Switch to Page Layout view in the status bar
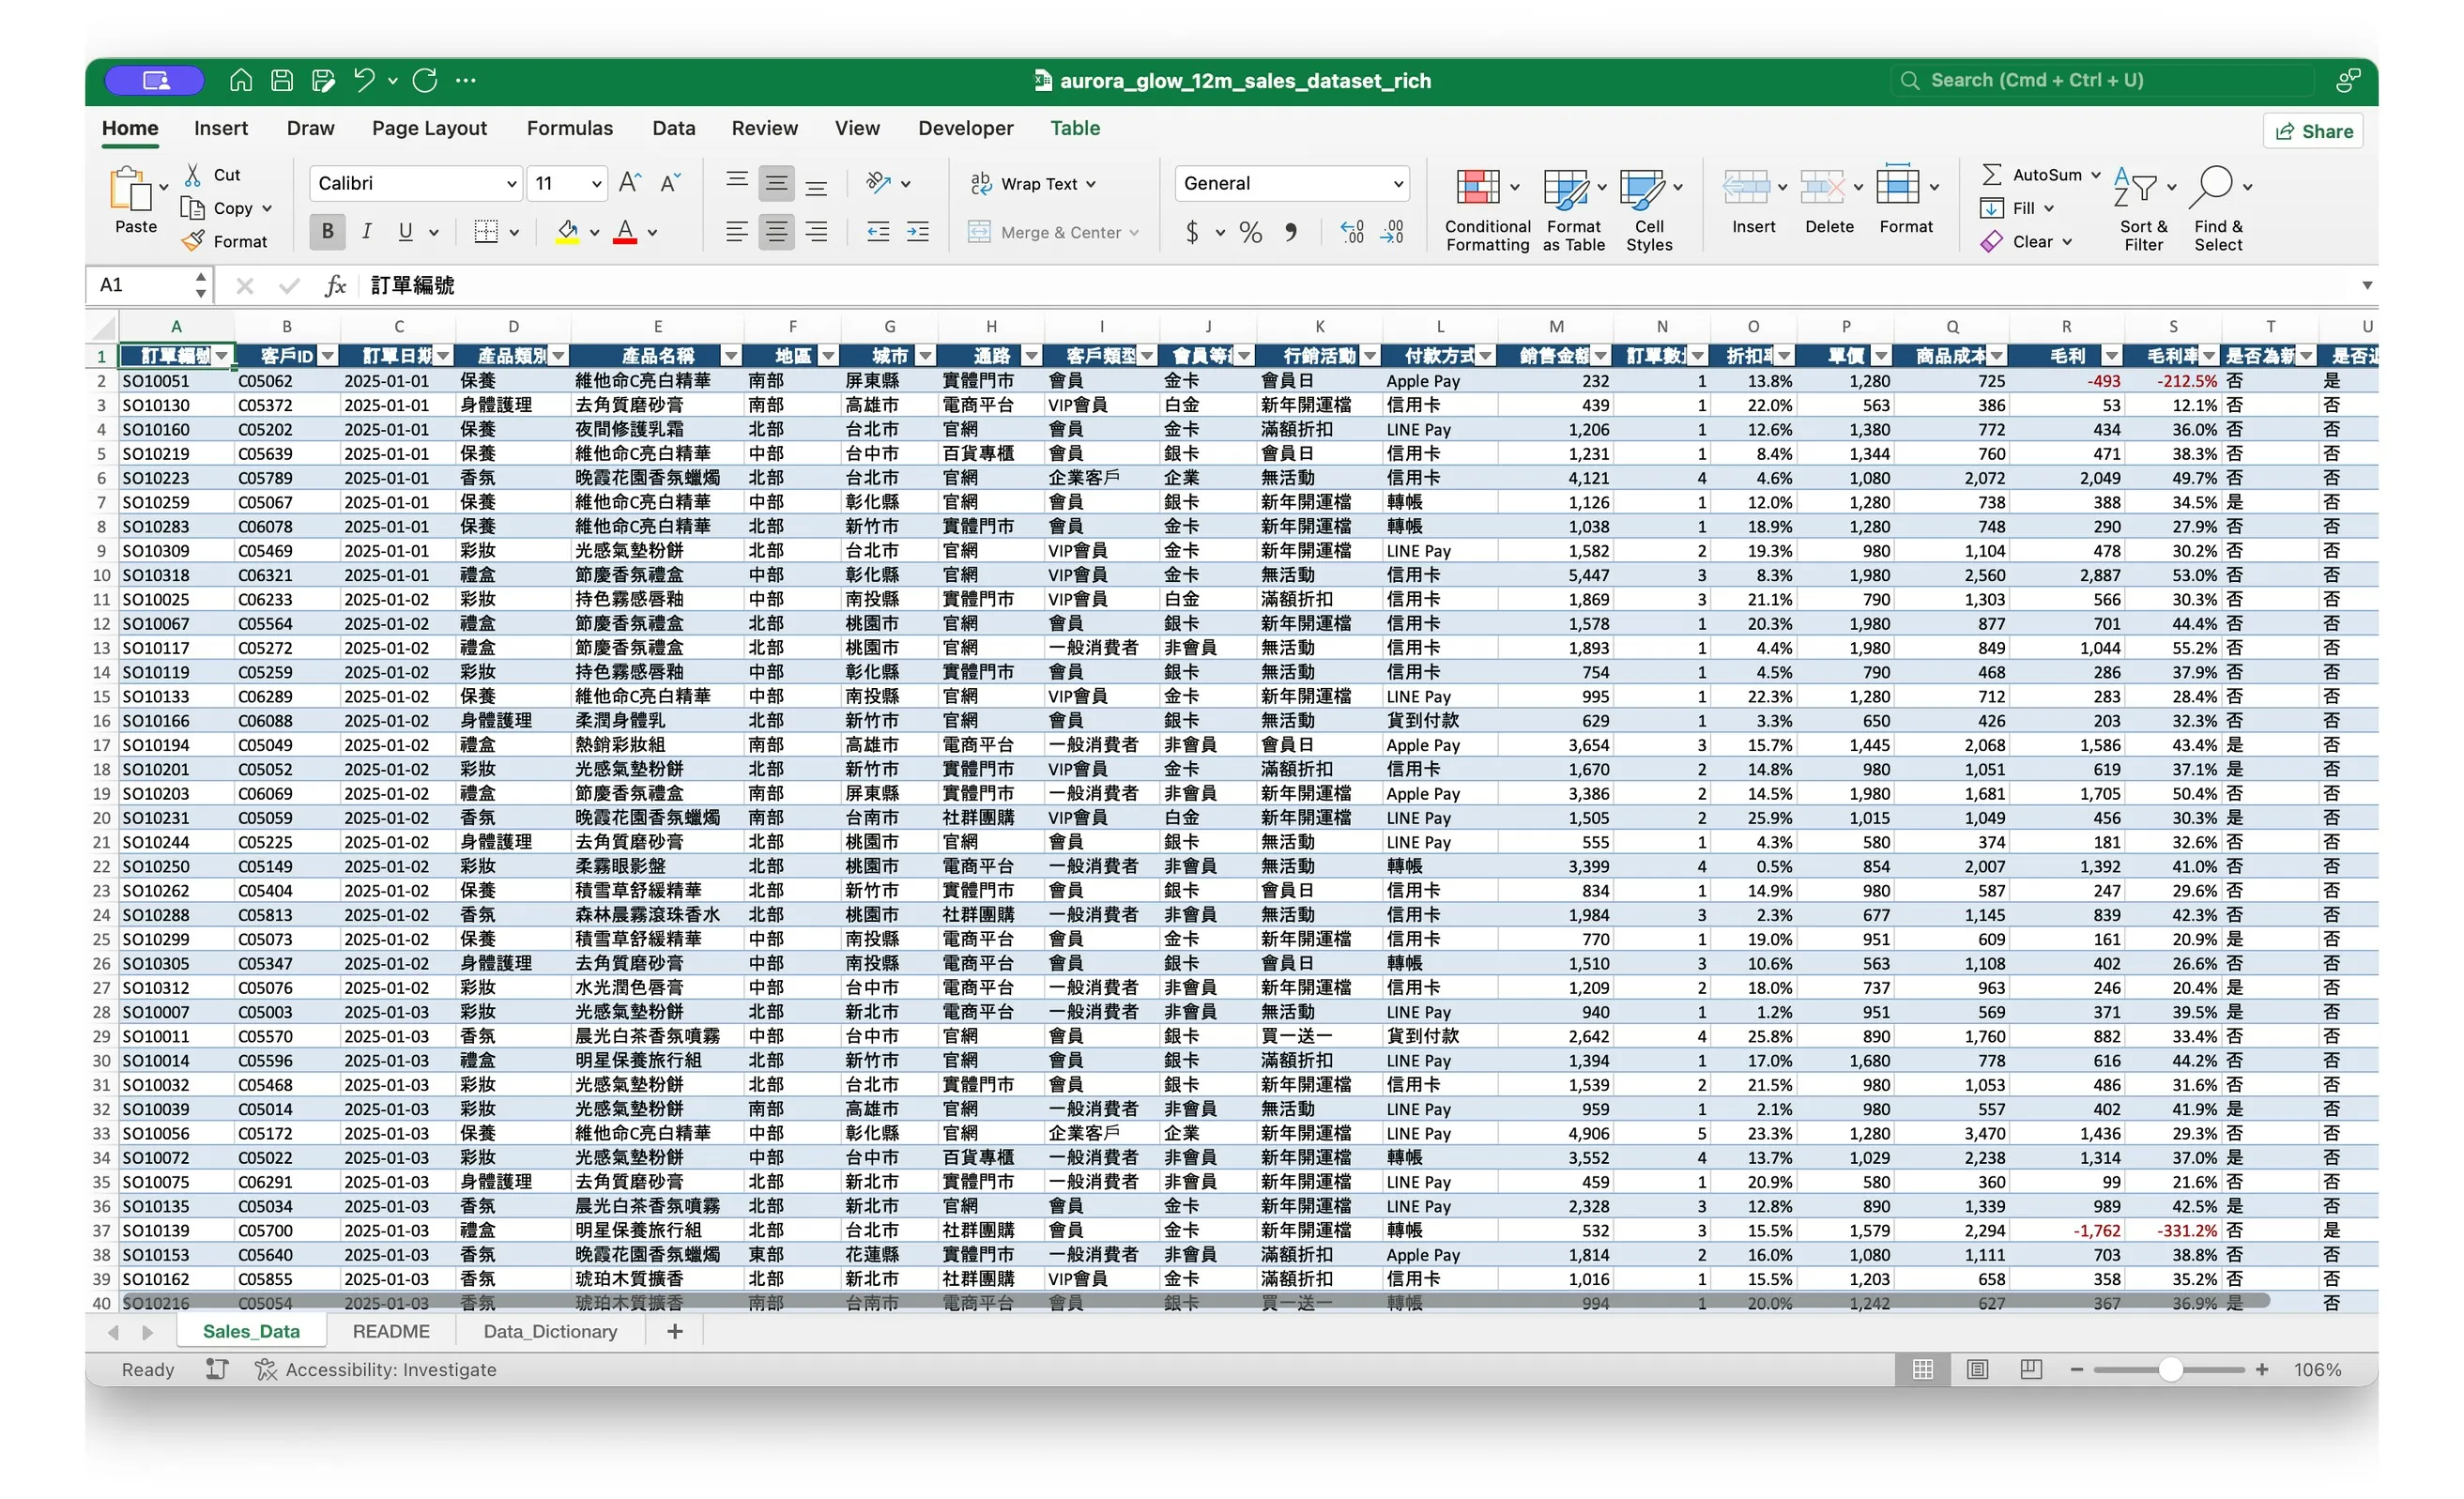This screenshot has height=1499, width=2464. [1977, 1369]
